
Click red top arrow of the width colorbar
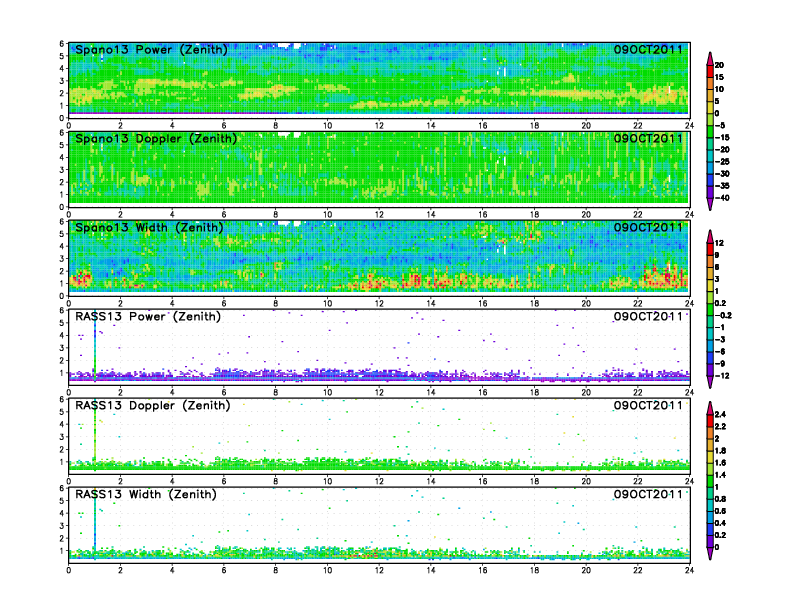pyautogui.click(x=709, y=236)
